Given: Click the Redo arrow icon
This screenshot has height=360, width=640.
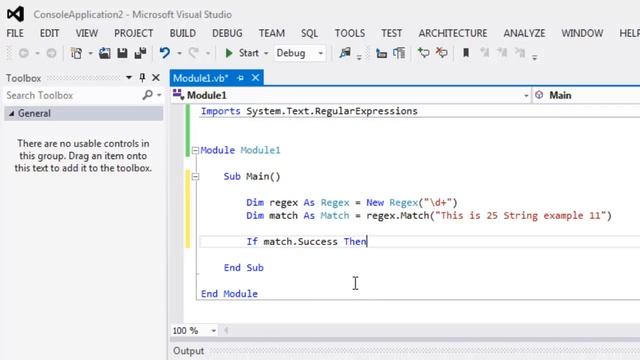Looking at the screenshot, I should (193, 53).
